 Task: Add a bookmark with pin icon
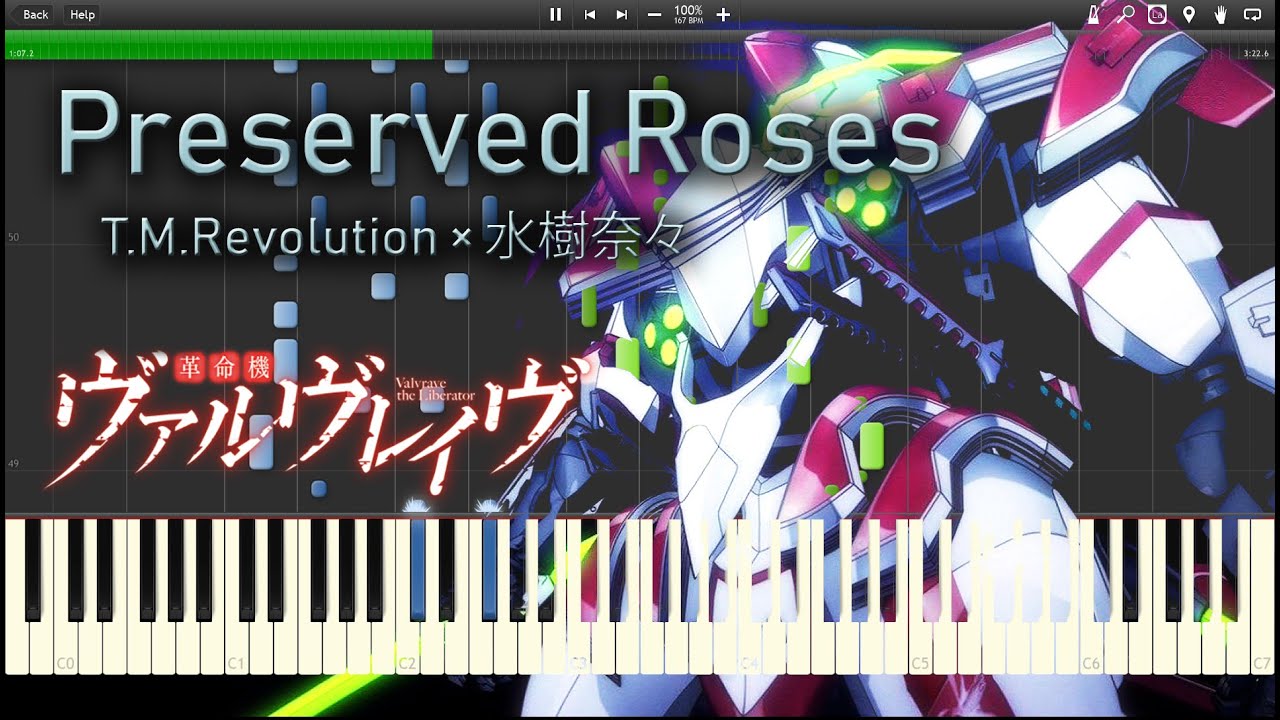click(x=1189, y=14)
